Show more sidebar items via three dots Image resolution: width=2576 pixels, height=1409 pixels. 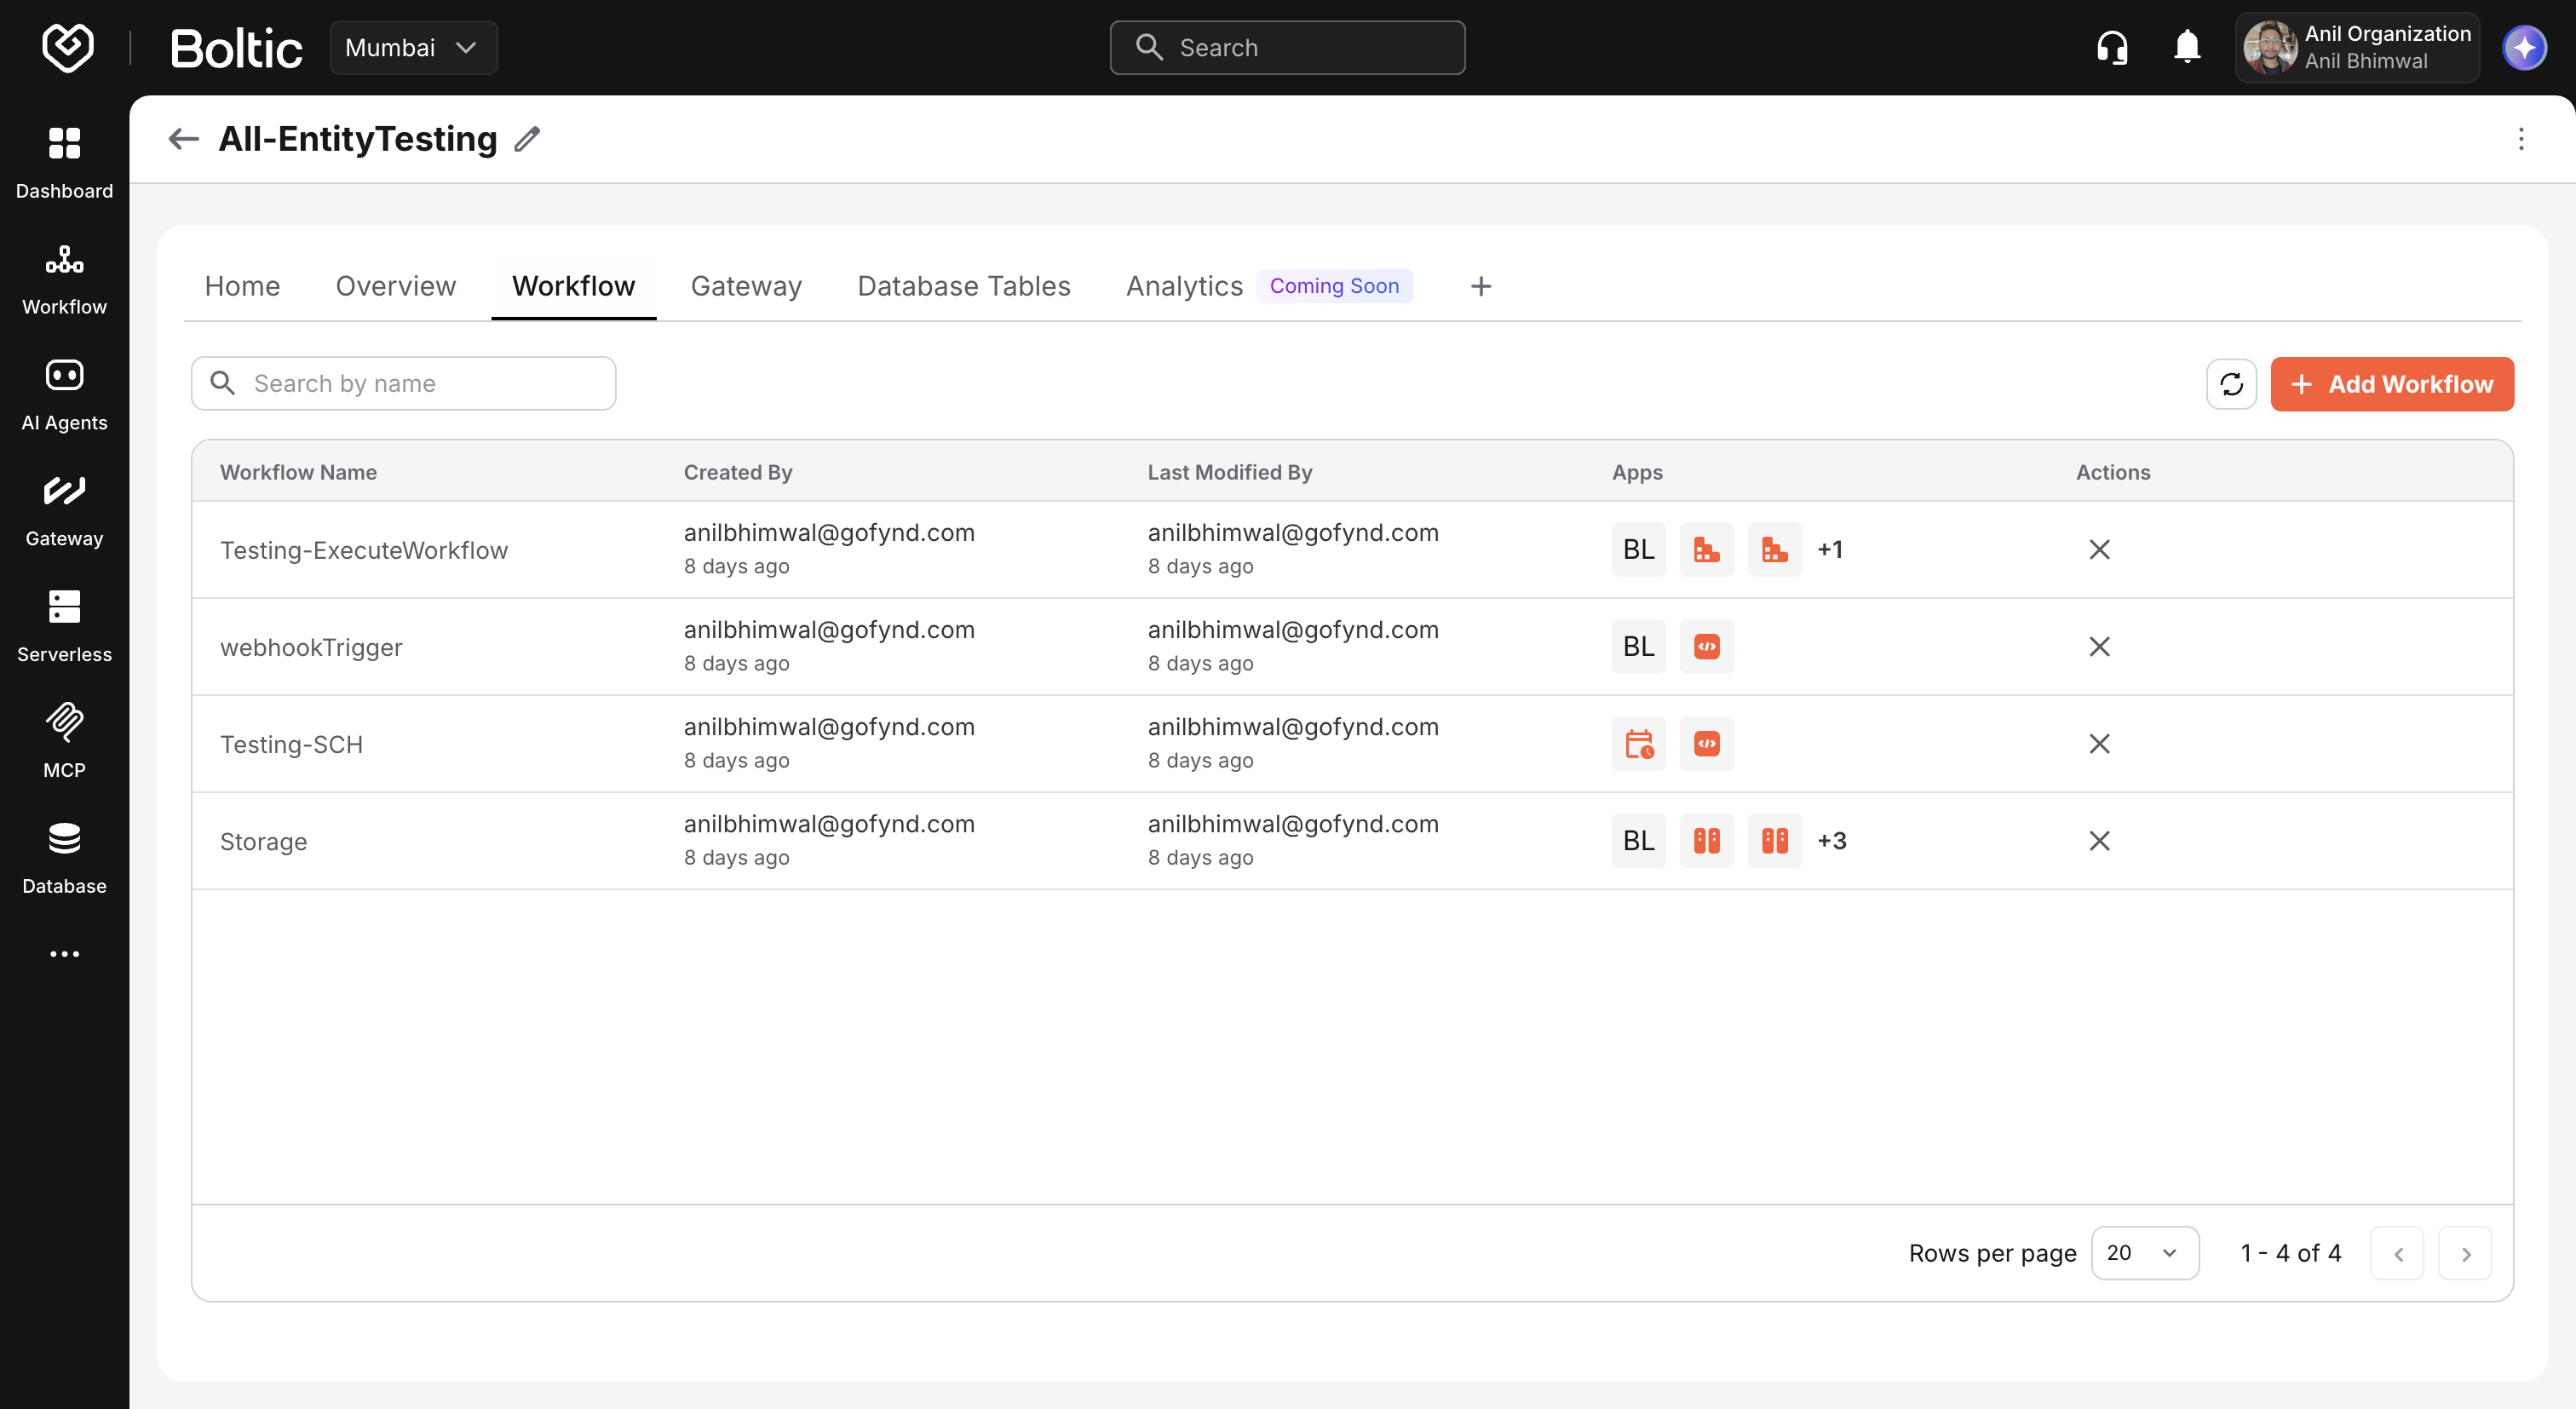click(64, 954)
